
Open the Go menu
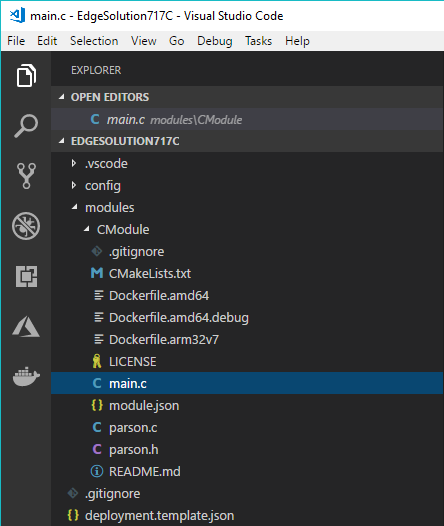point(176,41)
